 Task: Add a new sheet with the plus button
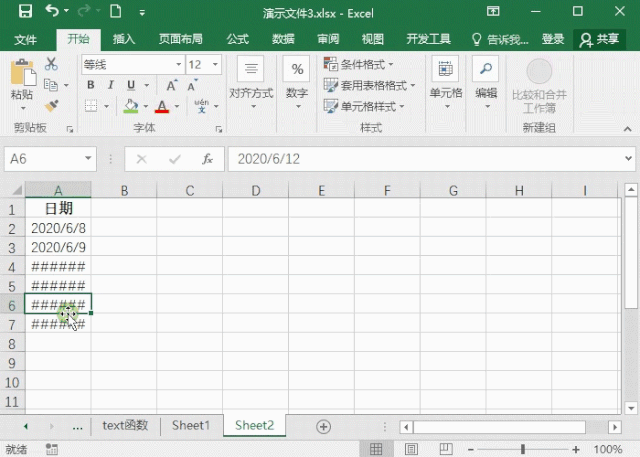tap(323, 427)
